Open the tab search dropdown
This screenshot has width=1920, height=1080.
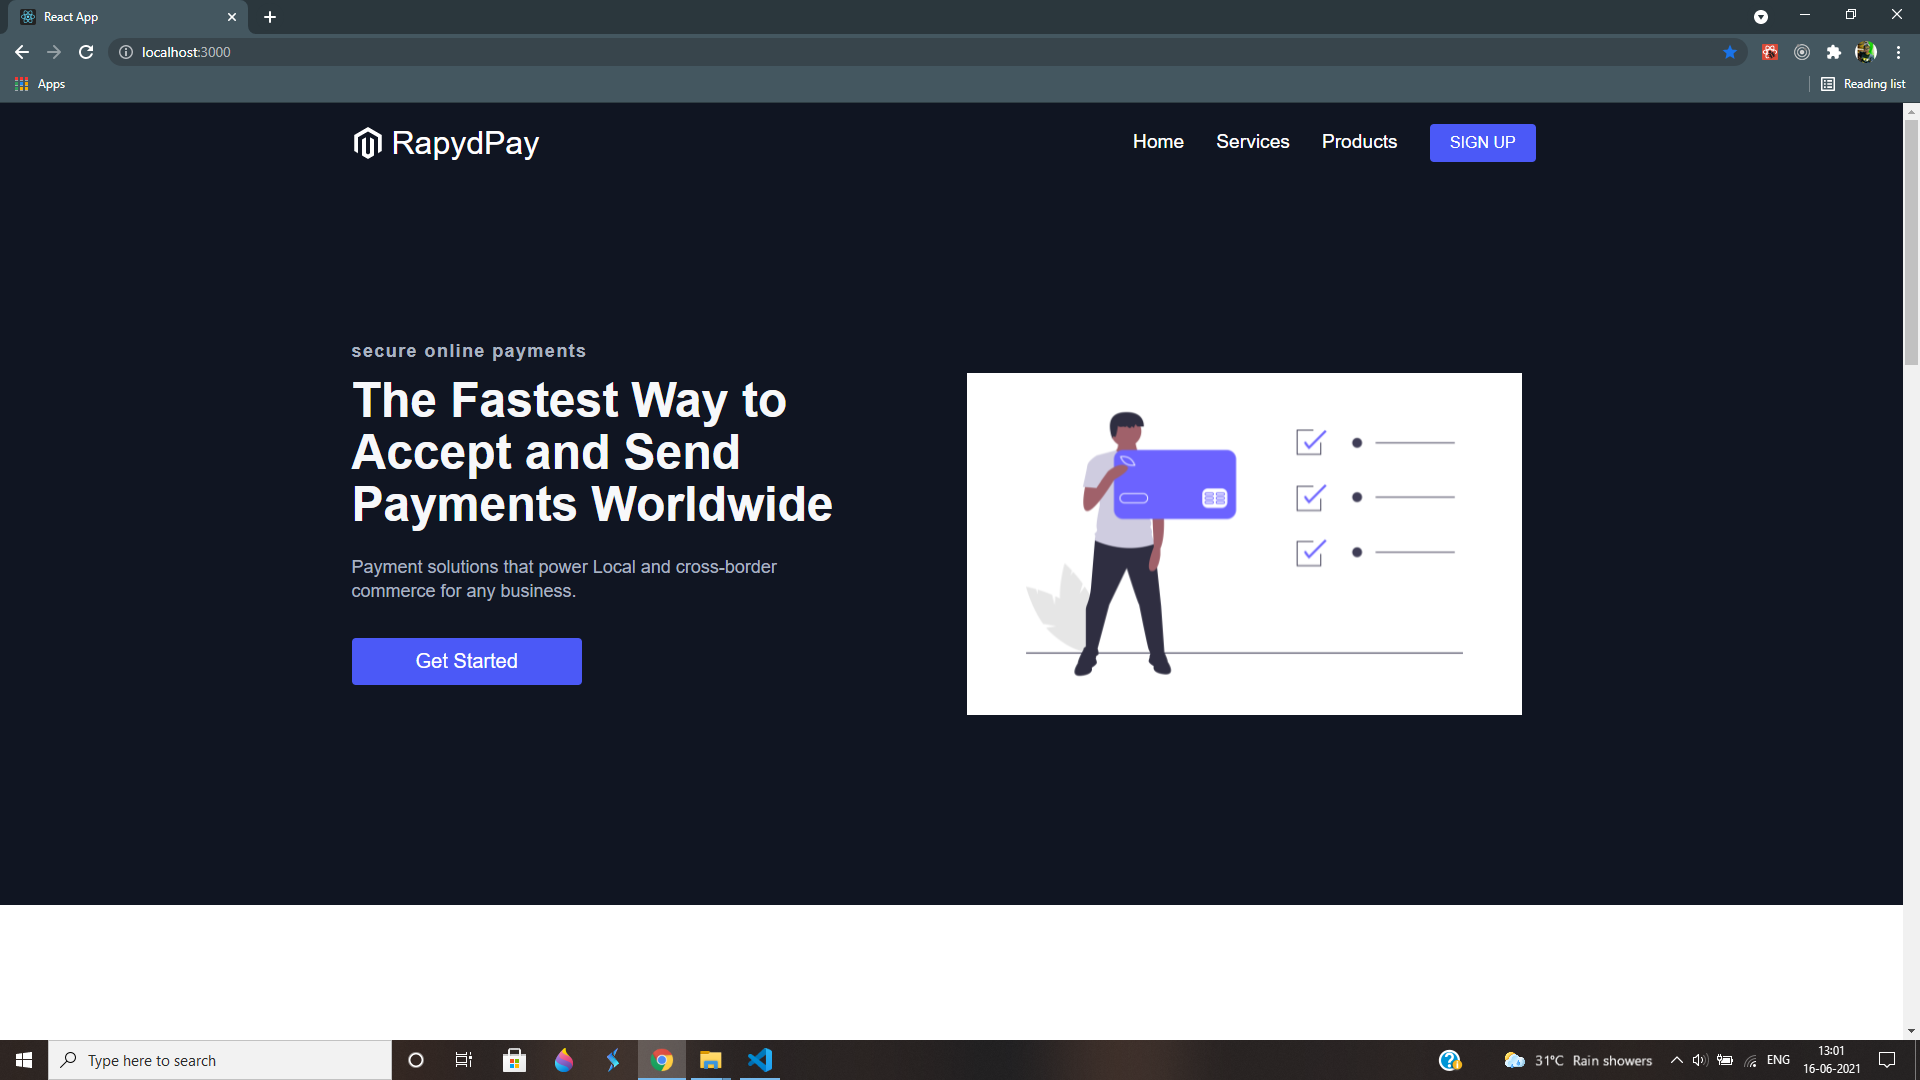click(1761, 17)
